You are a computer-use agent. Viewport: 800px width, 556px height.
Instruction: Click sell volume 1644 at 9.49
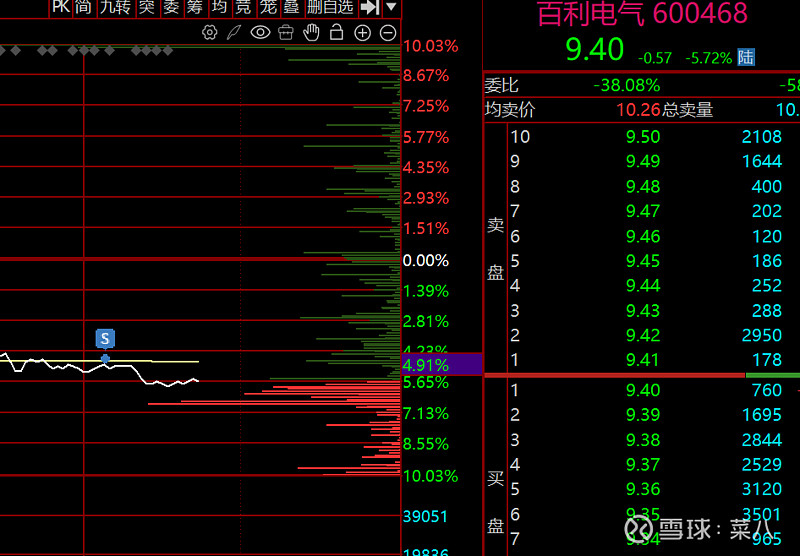(762, 161)
